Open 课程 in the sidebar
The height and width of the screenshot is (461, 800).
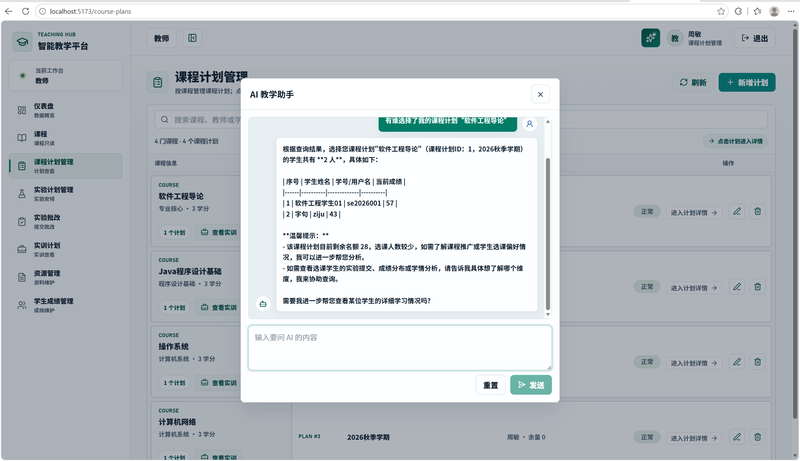coord(65,138)
